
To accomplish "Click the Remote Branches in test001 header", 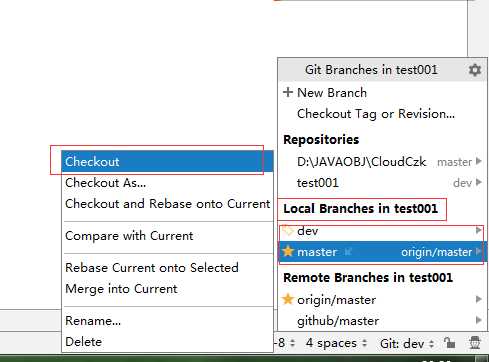I will tap(368, 278).
